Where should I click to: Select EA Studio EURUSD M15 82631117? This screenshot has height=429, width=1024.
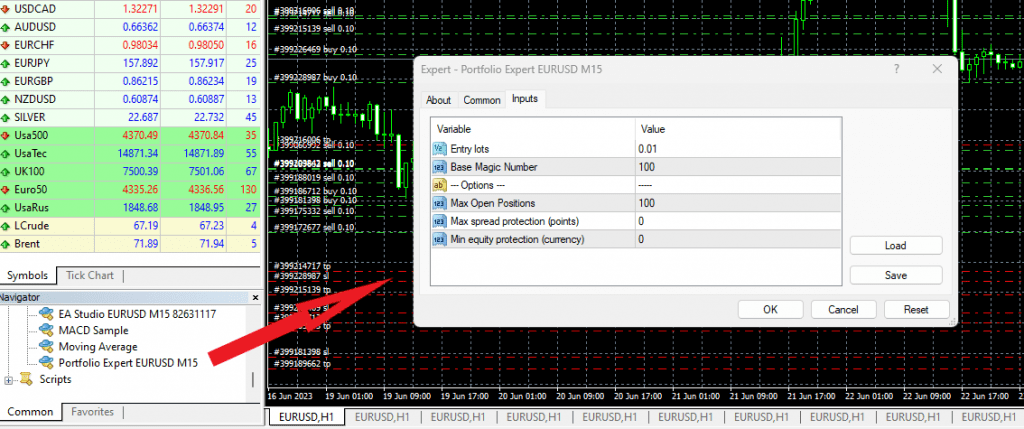(137, 314)
